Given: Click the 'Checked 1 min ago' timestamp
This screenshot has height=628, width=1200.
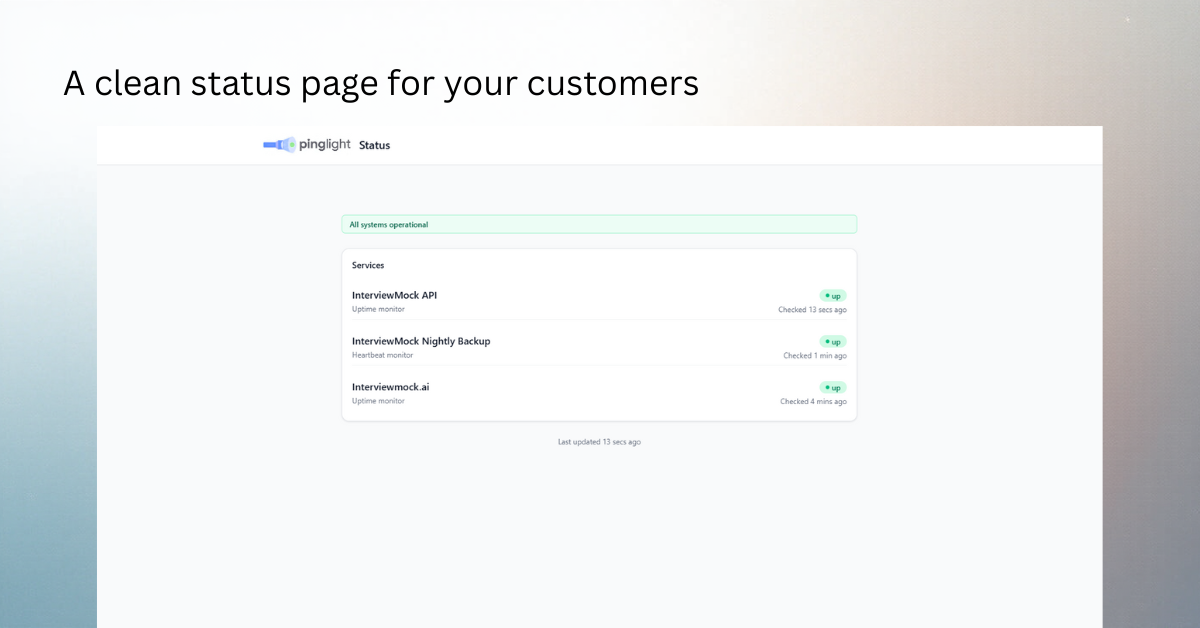Looking at the screenshot, I should [815, 355].
